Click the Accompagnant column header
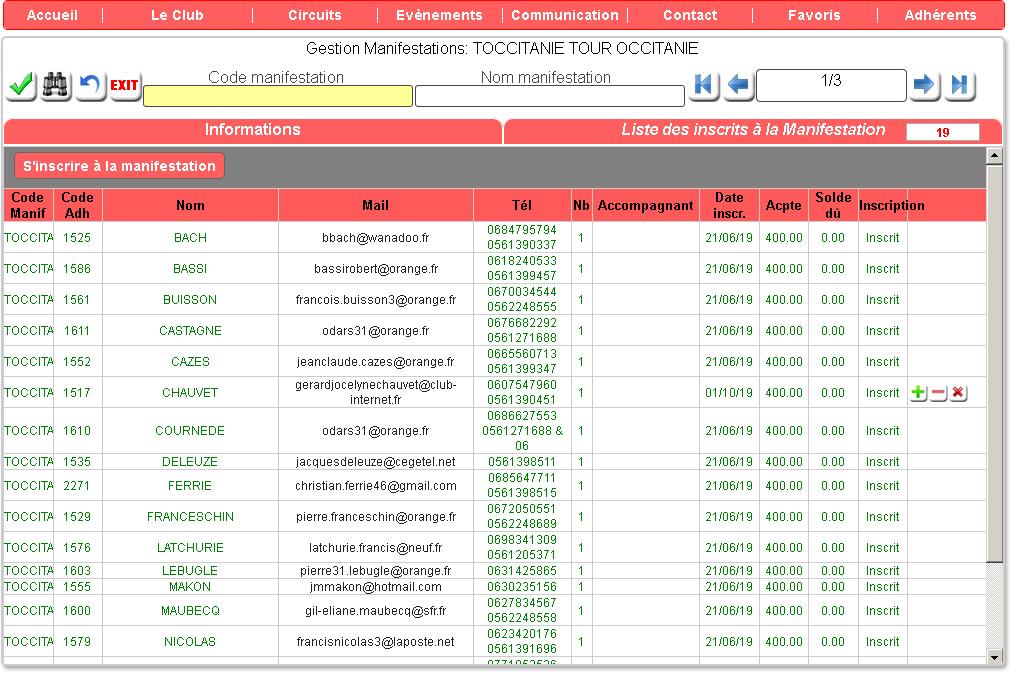The width and height of the screenshot is (1013, 676). [x=645, y=206]
